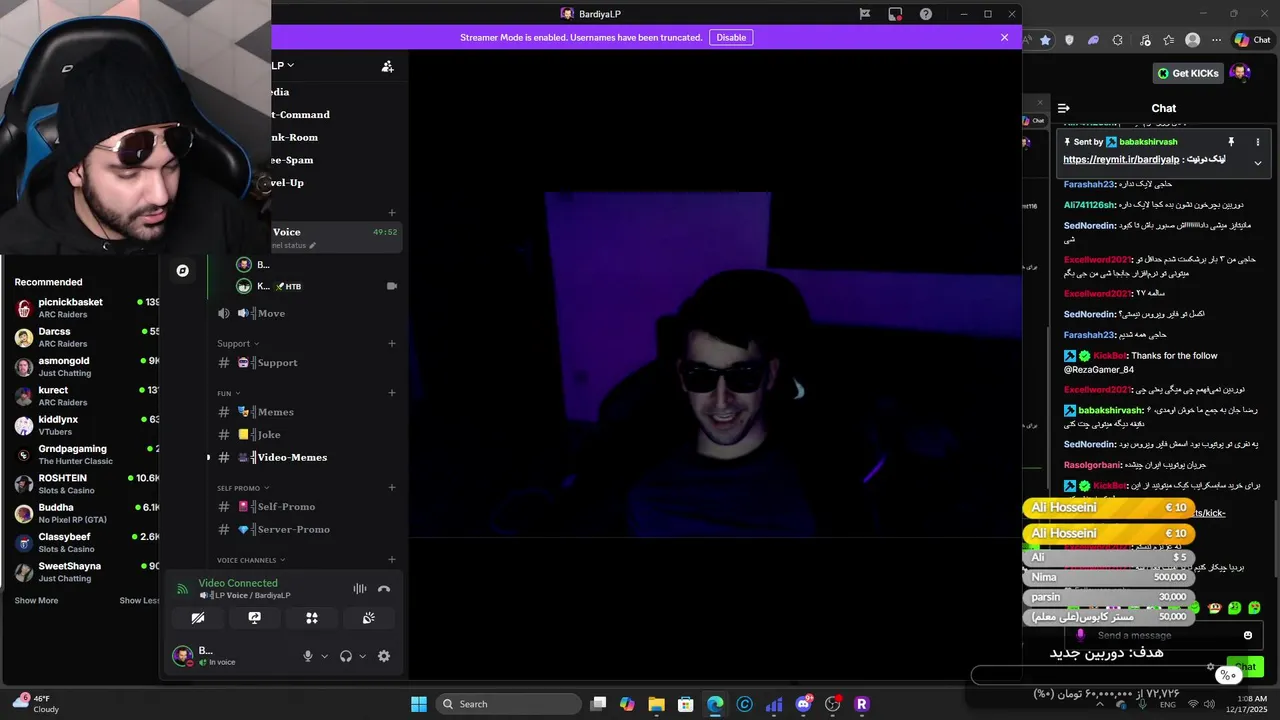Open the noise suppression waveform icon
Viewport: 1280px width, 720px height.
click(359, 589)
